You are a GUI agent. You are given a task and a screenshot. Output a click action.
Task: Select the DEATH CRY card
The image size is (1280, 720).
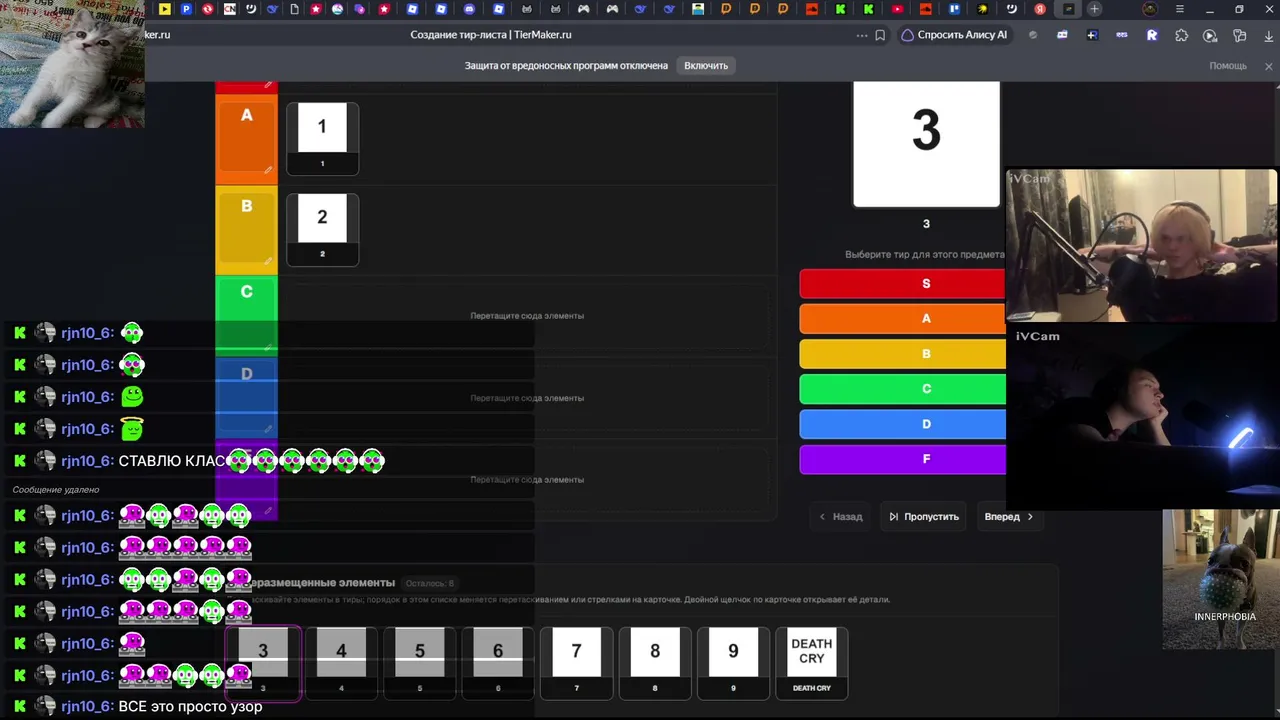[812, 663]
